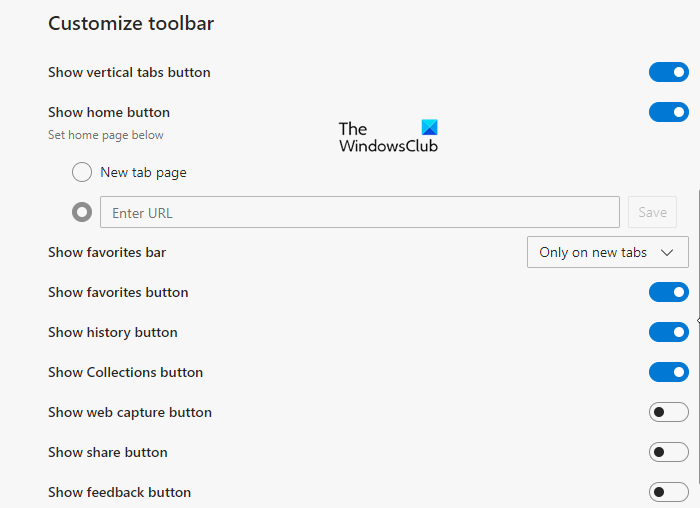Disable the Show vertical tabs button toggle
The height and width of the screenshot is (508, 700).
click(x=668, y=72)
